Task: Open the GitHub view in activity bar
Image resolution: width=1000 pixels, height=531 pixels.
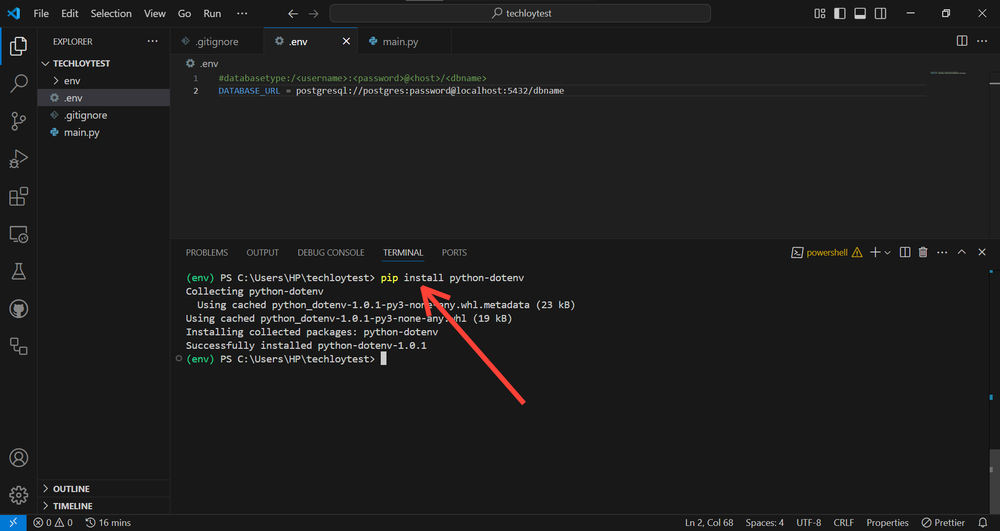Action: point(18,309)
